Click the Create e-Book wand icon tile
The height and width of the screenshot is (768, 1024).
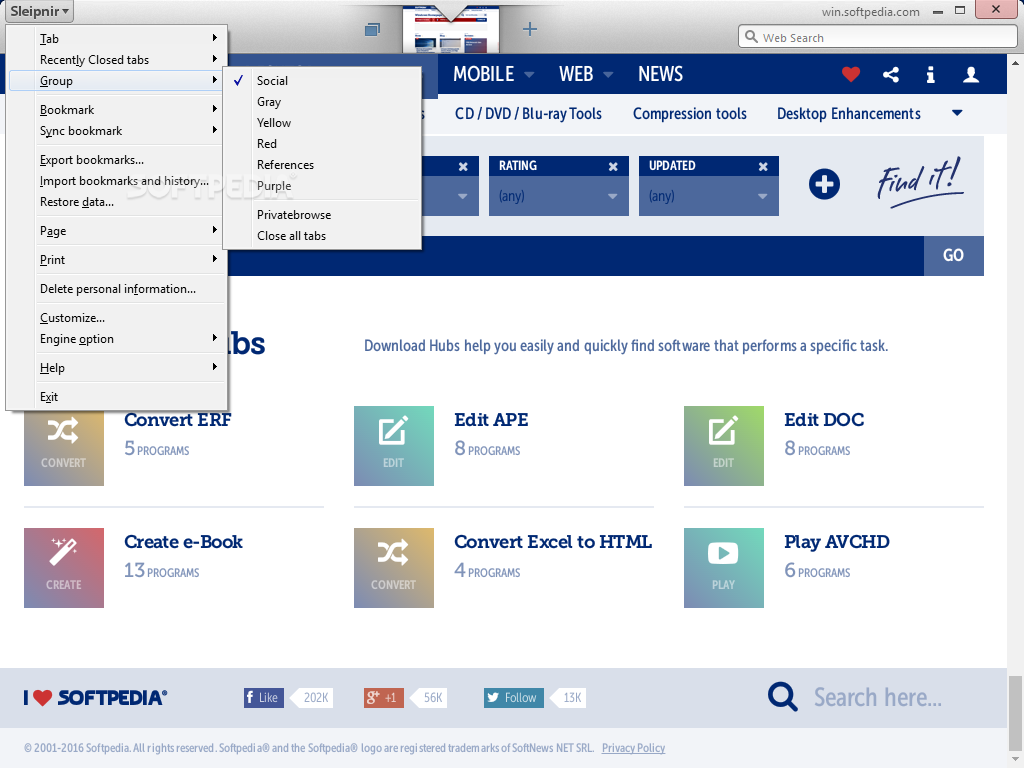click(64, 568)
